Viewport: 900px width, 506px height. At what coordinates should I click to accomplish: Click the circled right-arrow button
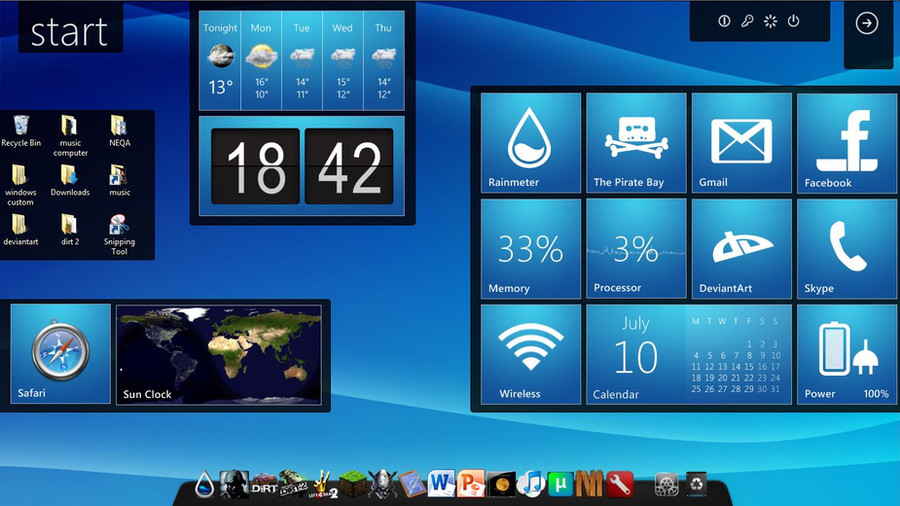[867, 24]
